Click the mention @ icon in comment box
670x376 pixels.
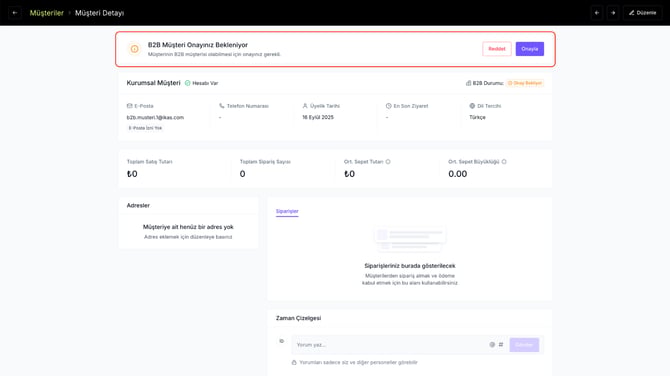(492, 345)
